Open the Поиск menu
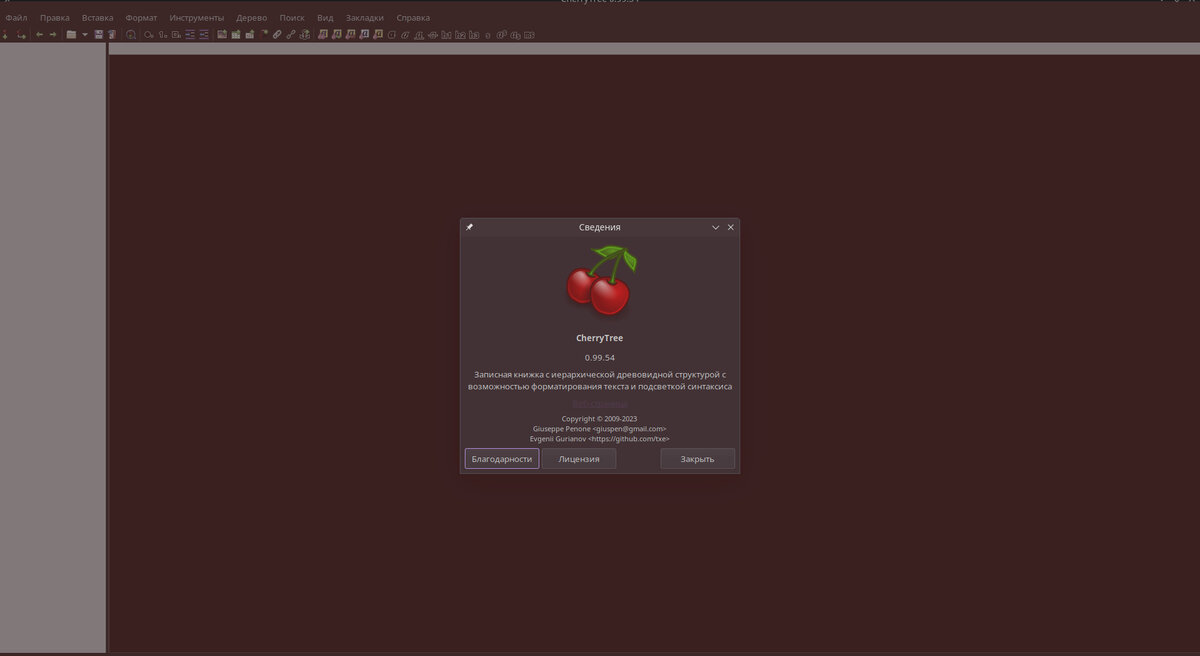This screenshot has height=656, width=1200. pos(292,18)
